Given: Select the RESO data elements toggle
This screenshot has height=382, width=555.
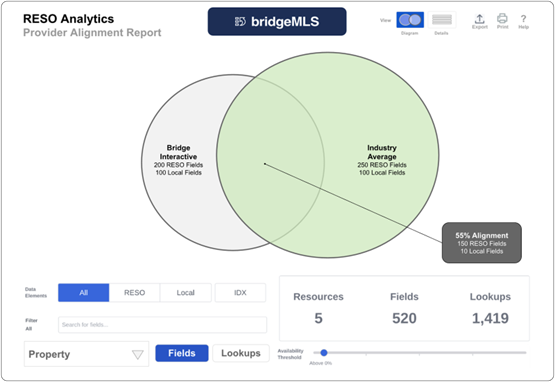Looking at the screenshot, I should 135,293.
